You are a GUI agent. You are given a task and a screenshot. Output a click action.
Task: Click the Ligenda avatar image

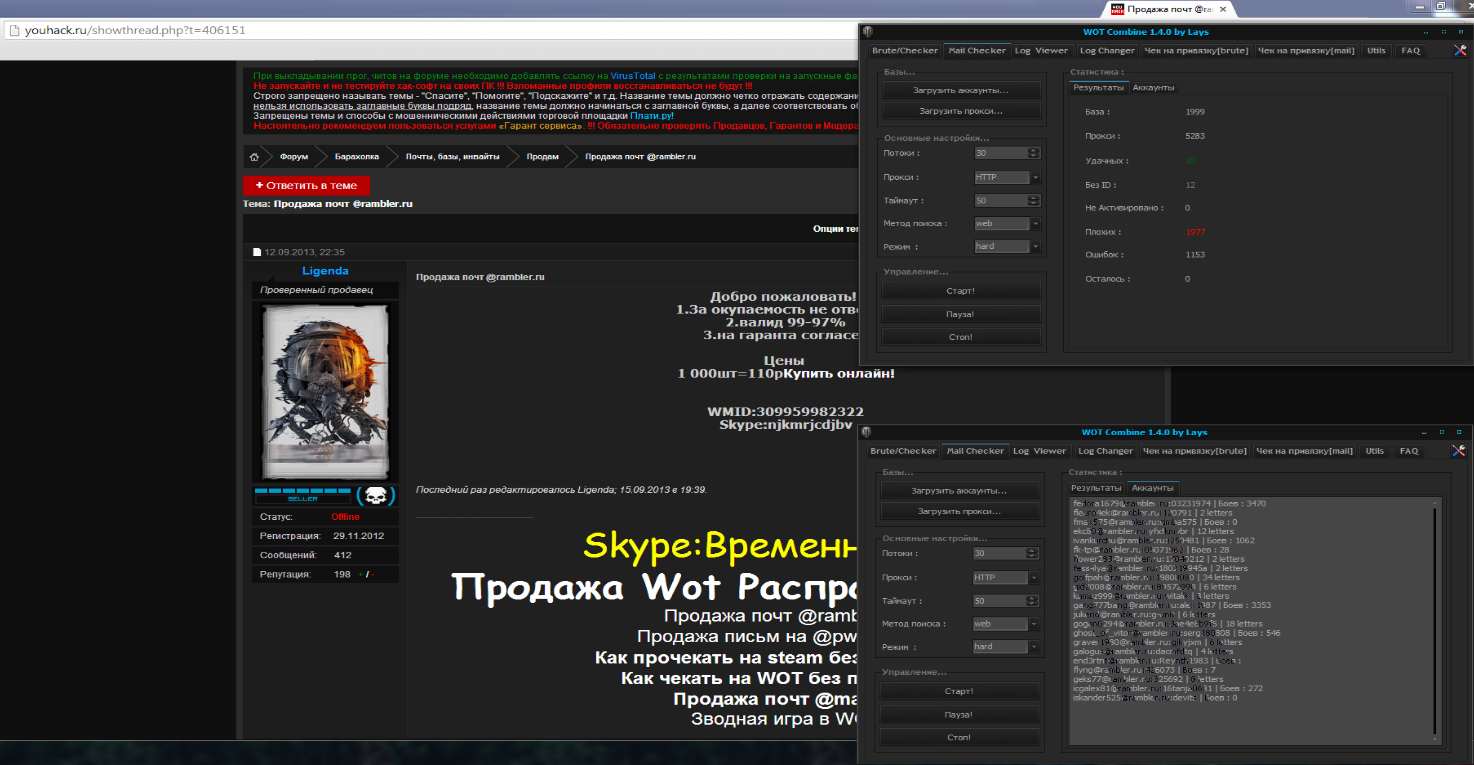[x=325, y=393]
